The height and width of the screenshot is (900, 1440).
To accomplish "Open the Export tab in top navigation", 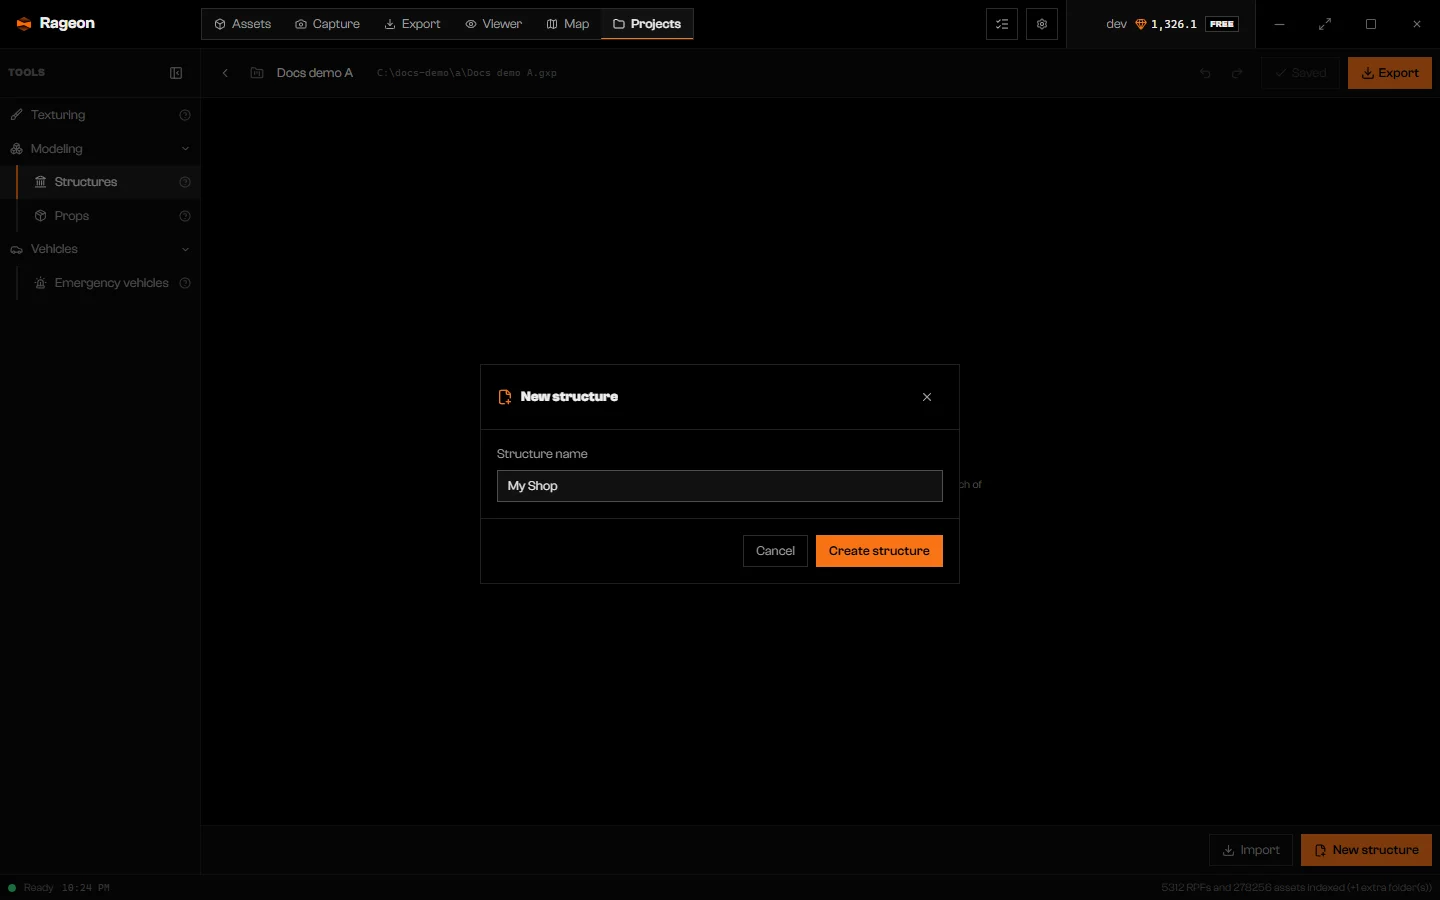I will click(x=412, y=24).
